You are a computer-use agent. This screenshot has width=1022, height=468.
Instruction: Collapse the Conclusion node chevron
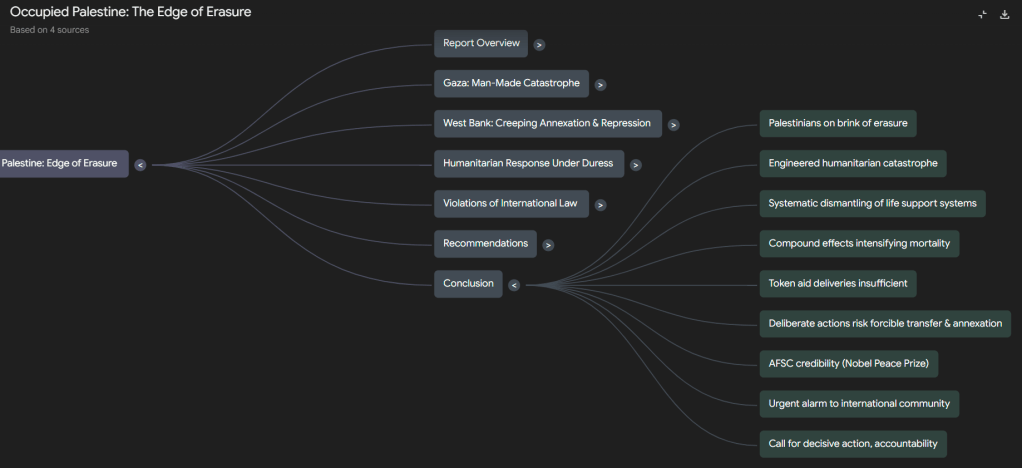coord(514,285)
